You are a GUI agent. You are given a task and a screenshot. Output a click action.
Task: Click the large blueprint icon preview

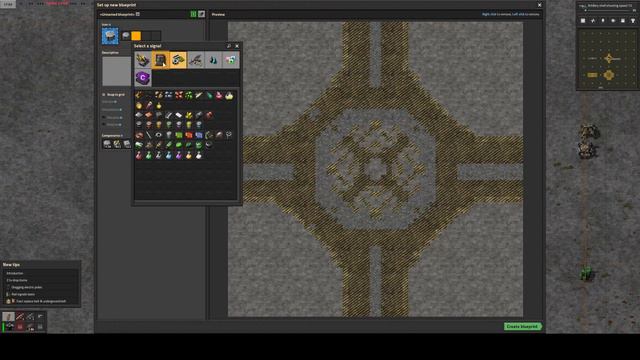110,36
